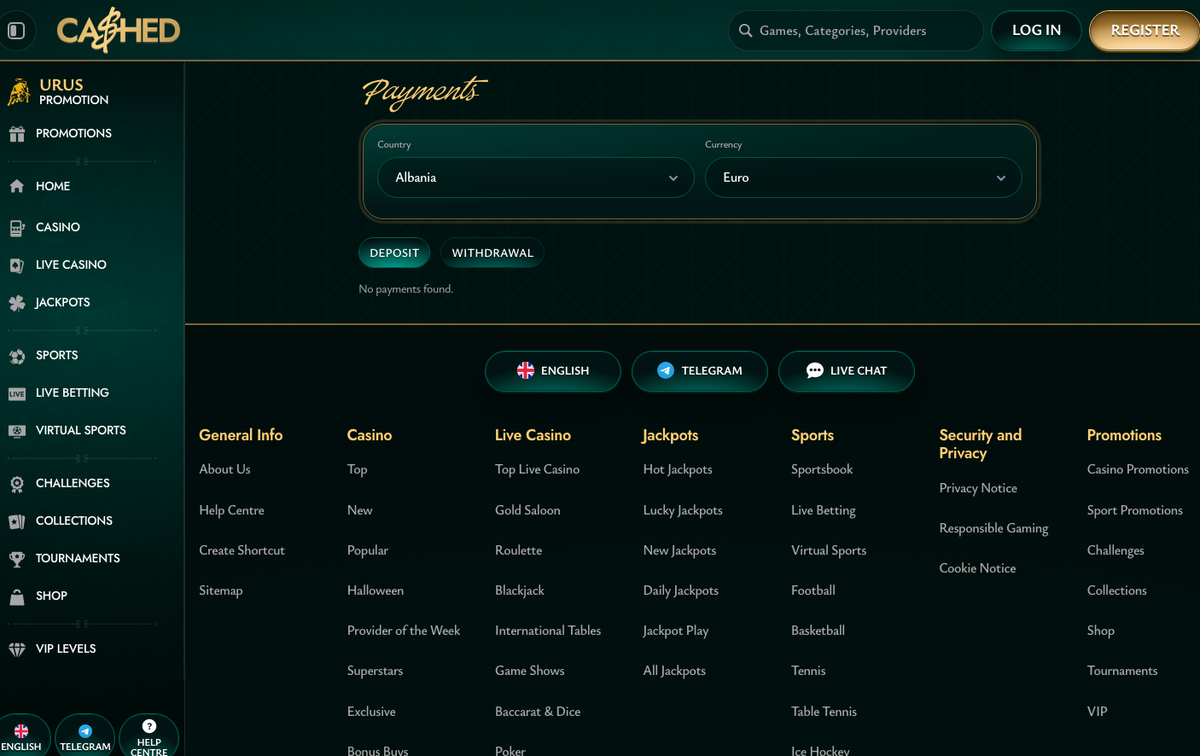Click the CASHED logo
1200x756 pixels.
(x=118, y=31)
